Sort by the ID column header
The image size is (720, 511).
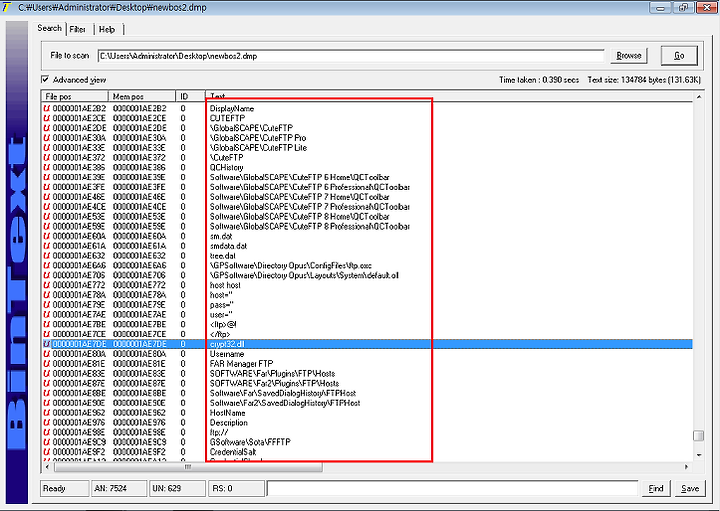coord(191,96)
